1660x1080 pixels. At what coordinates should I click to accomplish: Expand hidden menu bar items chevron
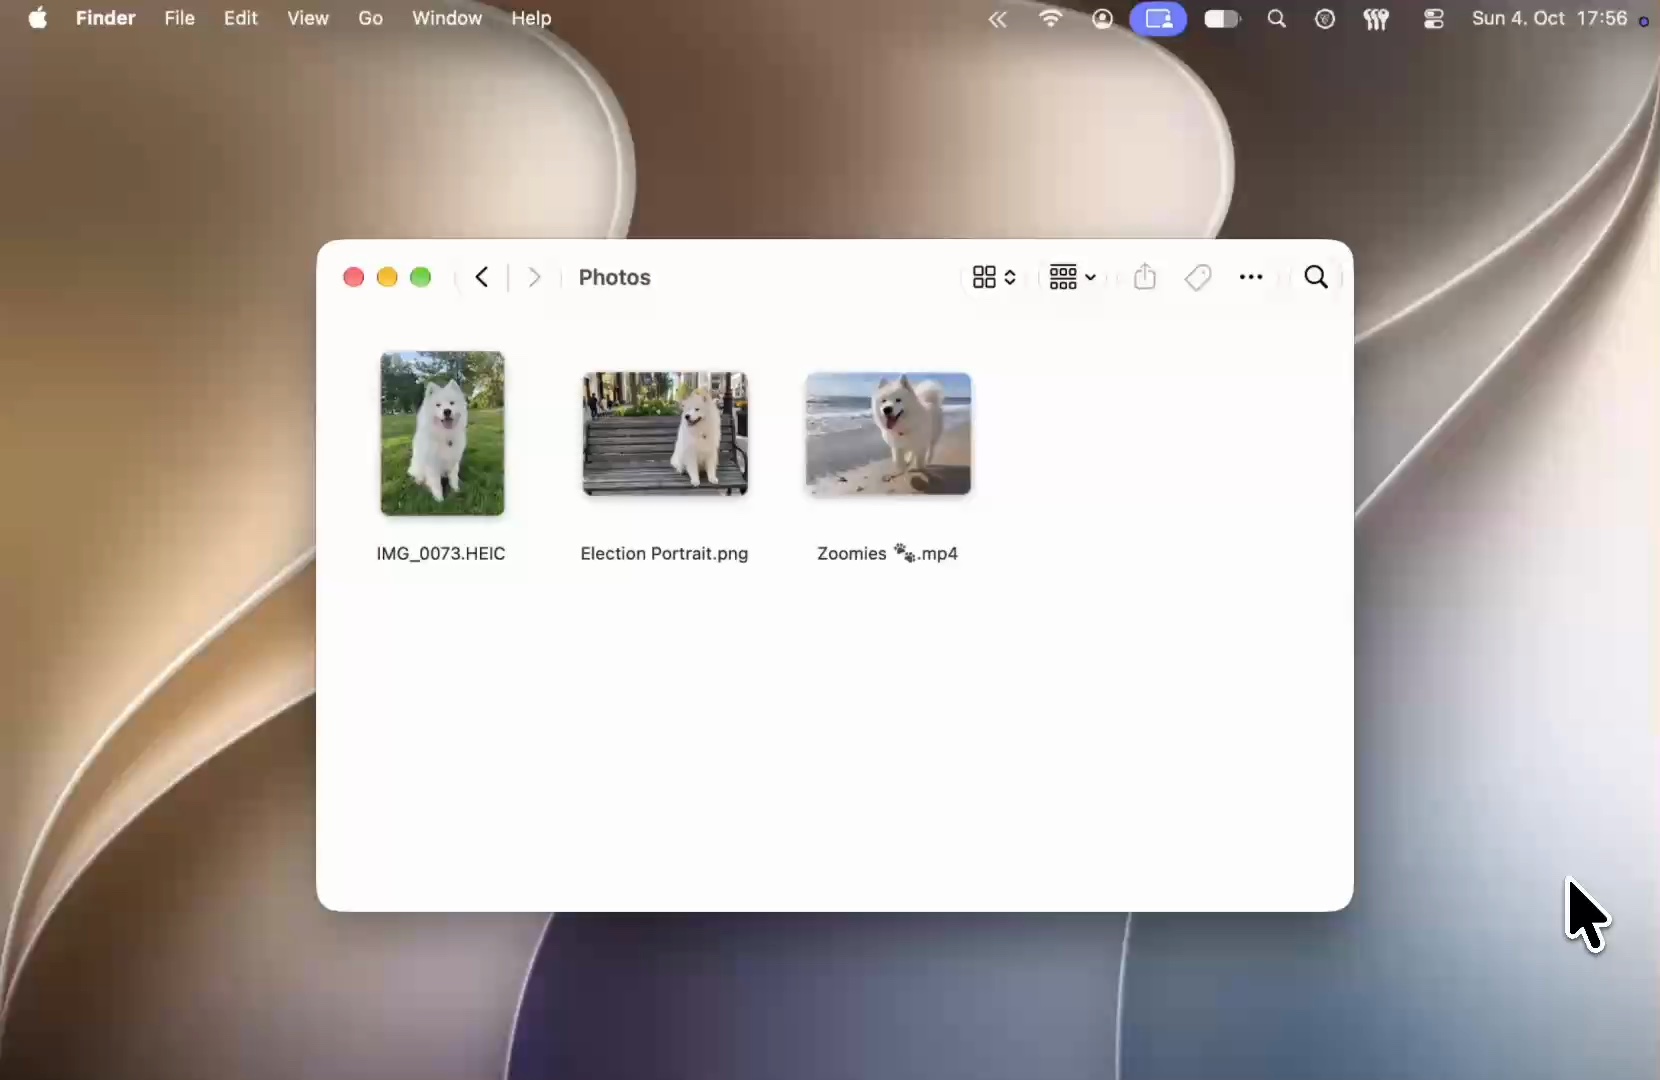coord(997,18)
